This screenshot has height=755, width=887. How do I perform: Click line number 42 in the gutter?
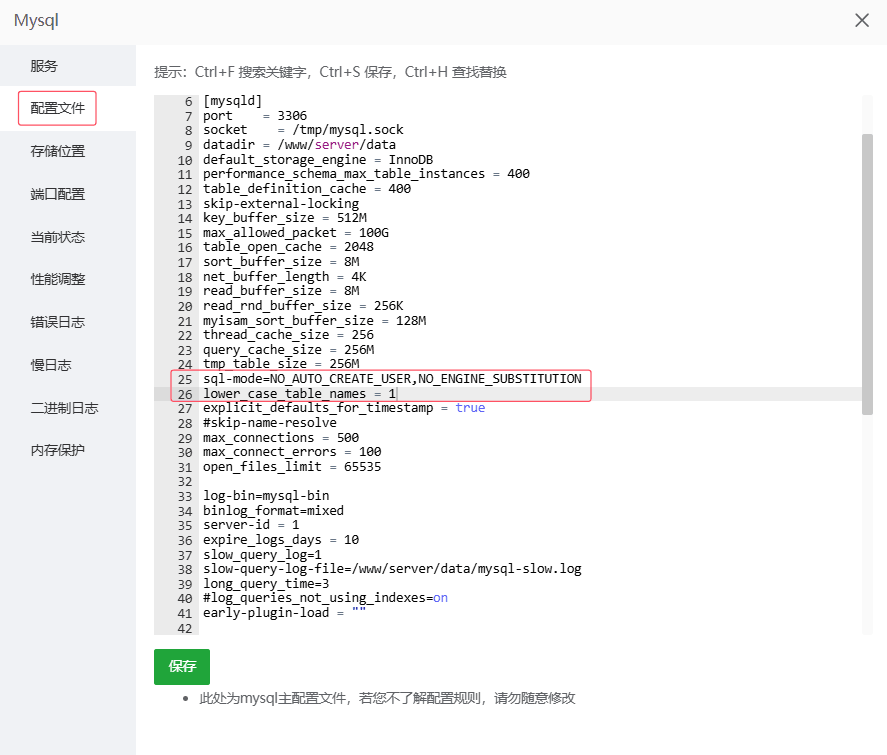click(x=185, y=628)
